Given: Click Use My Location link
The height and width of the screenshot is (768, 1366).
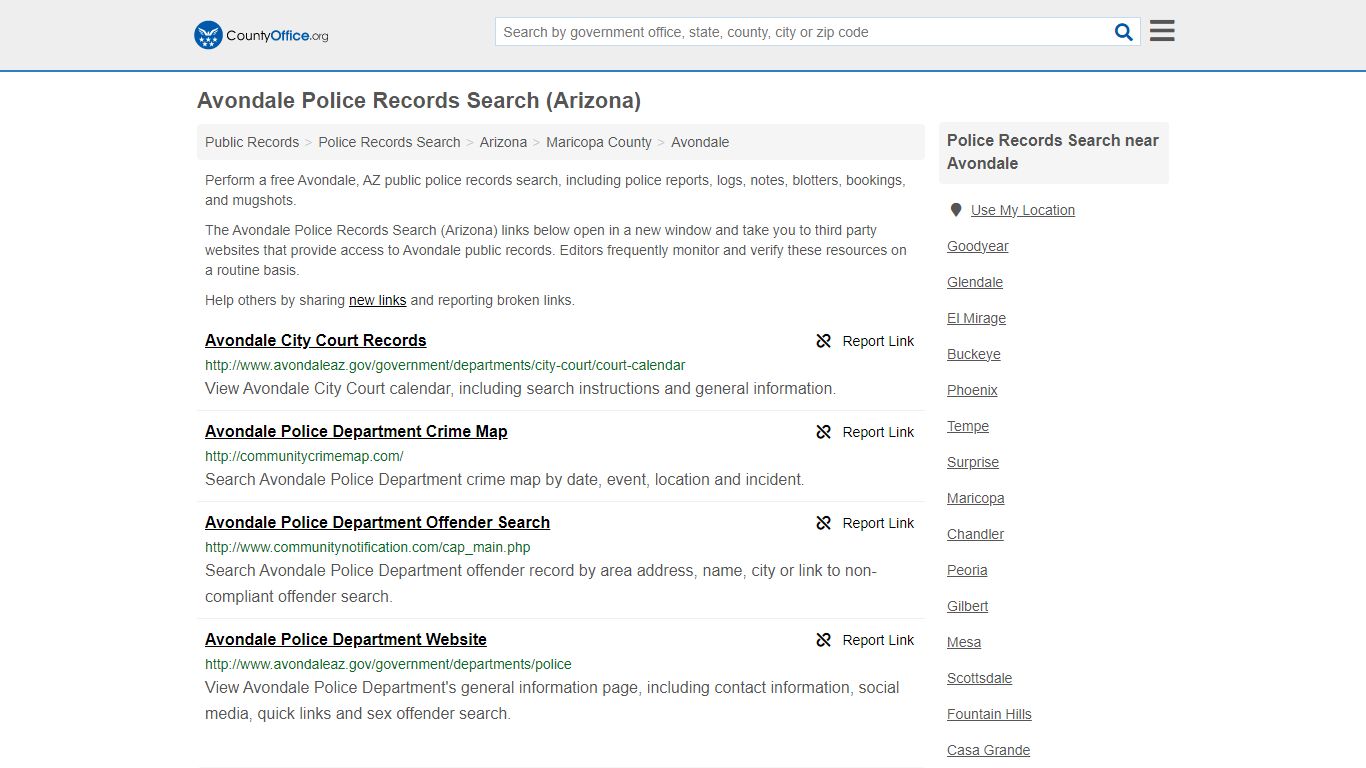Looking at the screenshot, I should (x=1023, y=210).
